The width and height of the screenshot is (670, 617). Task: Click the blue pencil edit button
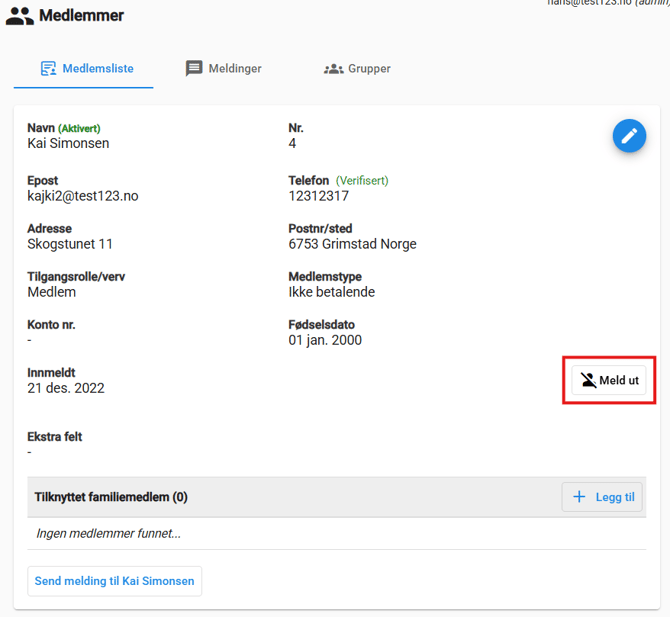[629, 136]
